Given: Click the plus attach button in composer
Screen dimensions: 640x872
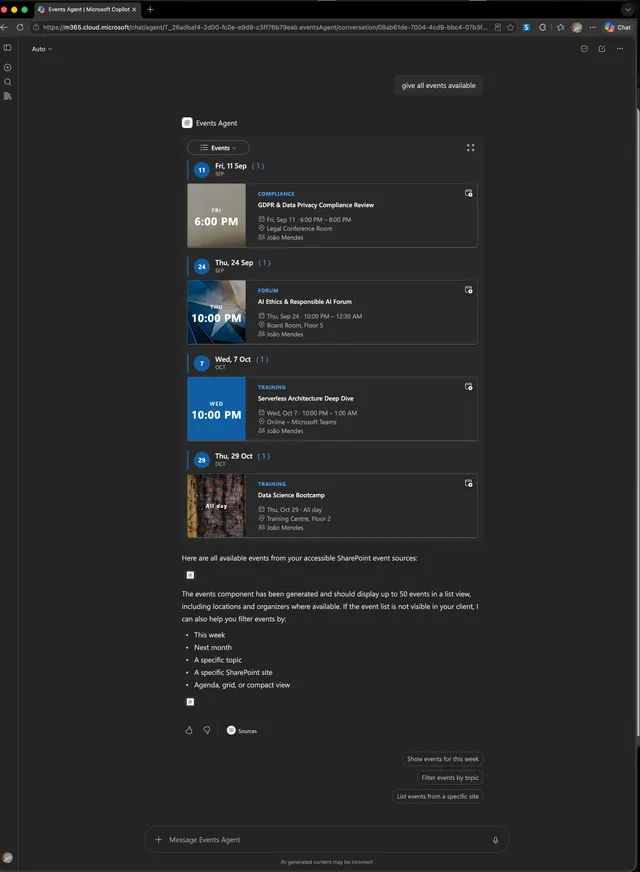Looking at the screenshot, I should point(158,840).
